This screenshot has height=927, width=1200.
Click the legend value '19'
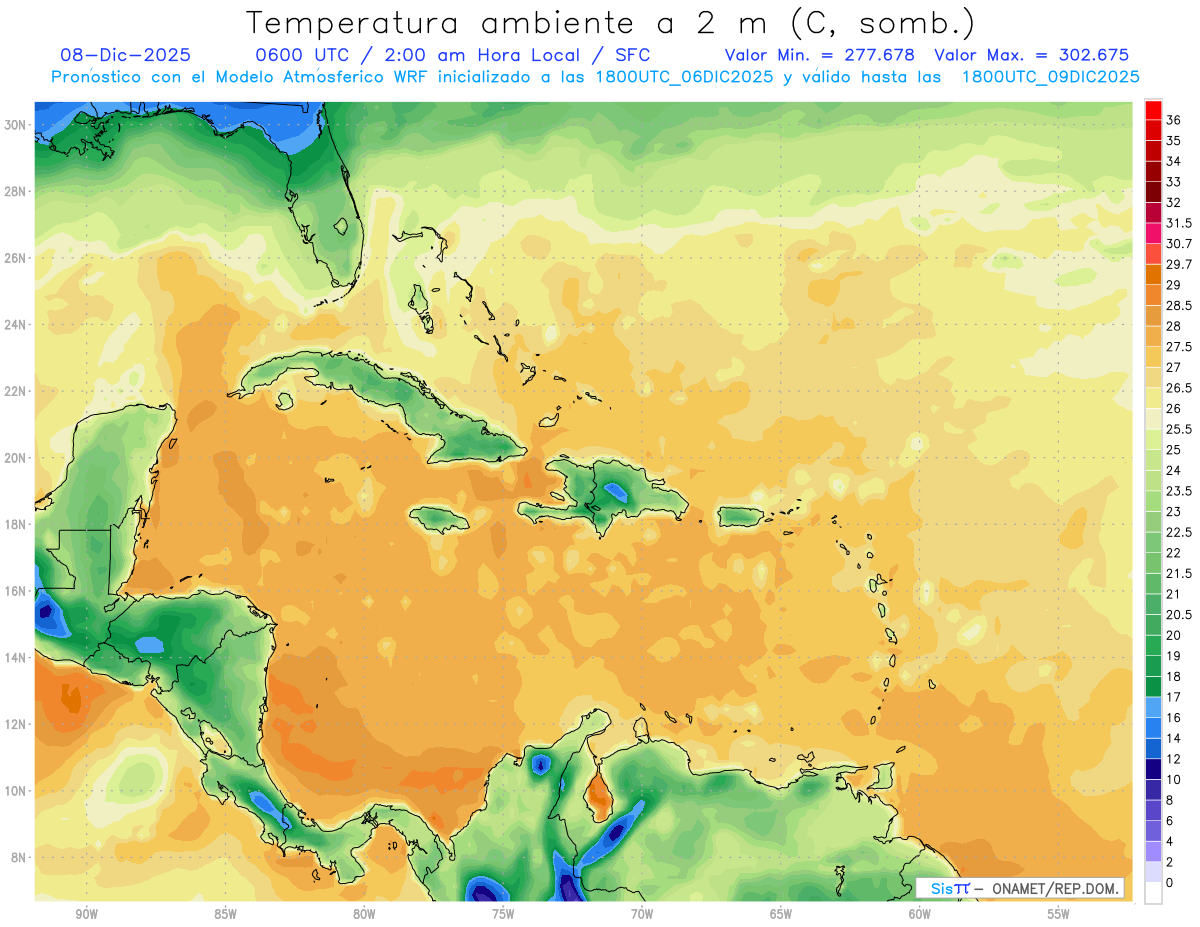pos(1174,656)
